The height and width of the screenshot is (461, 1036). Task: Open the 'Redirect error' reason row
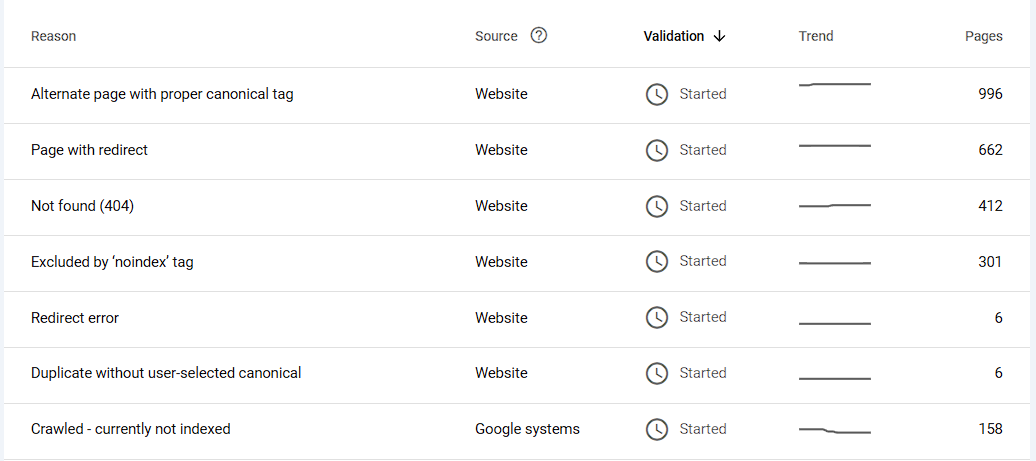(x=75, y=318)
